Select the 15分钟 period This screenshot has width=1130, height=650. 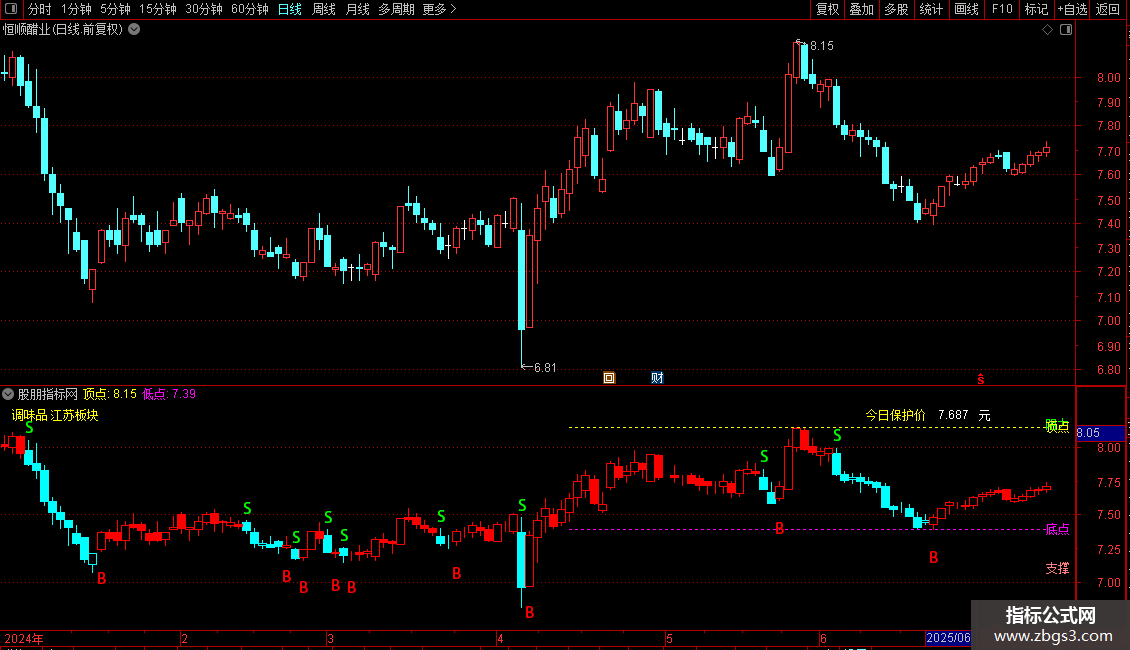[157, 9]
